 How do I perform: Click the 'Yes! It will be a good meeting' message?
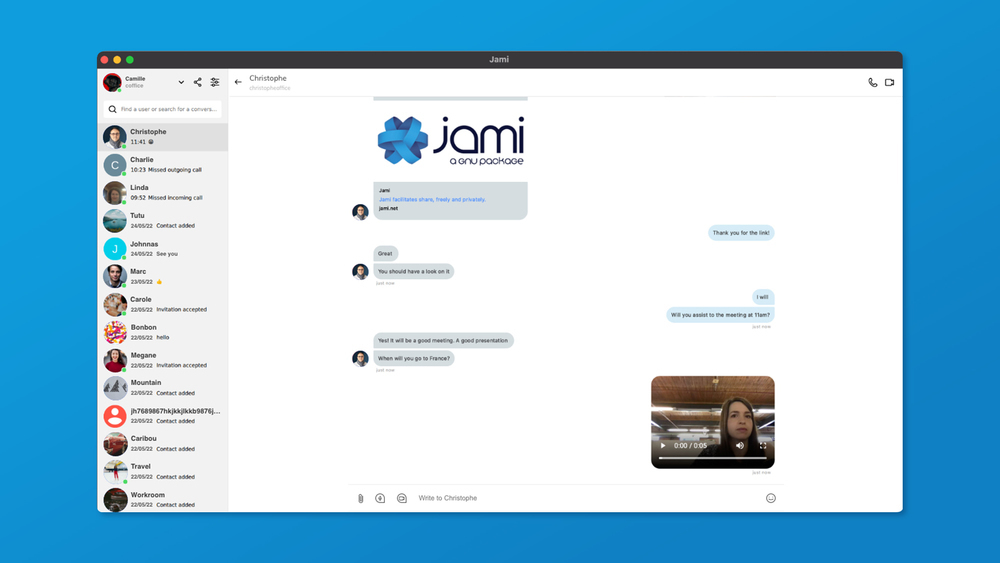pos(443,340)
